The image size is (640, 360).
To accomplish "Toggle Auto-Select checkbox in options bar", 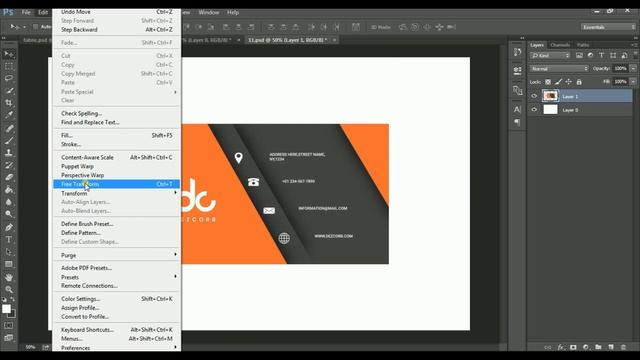I will [x=36, y=27].
